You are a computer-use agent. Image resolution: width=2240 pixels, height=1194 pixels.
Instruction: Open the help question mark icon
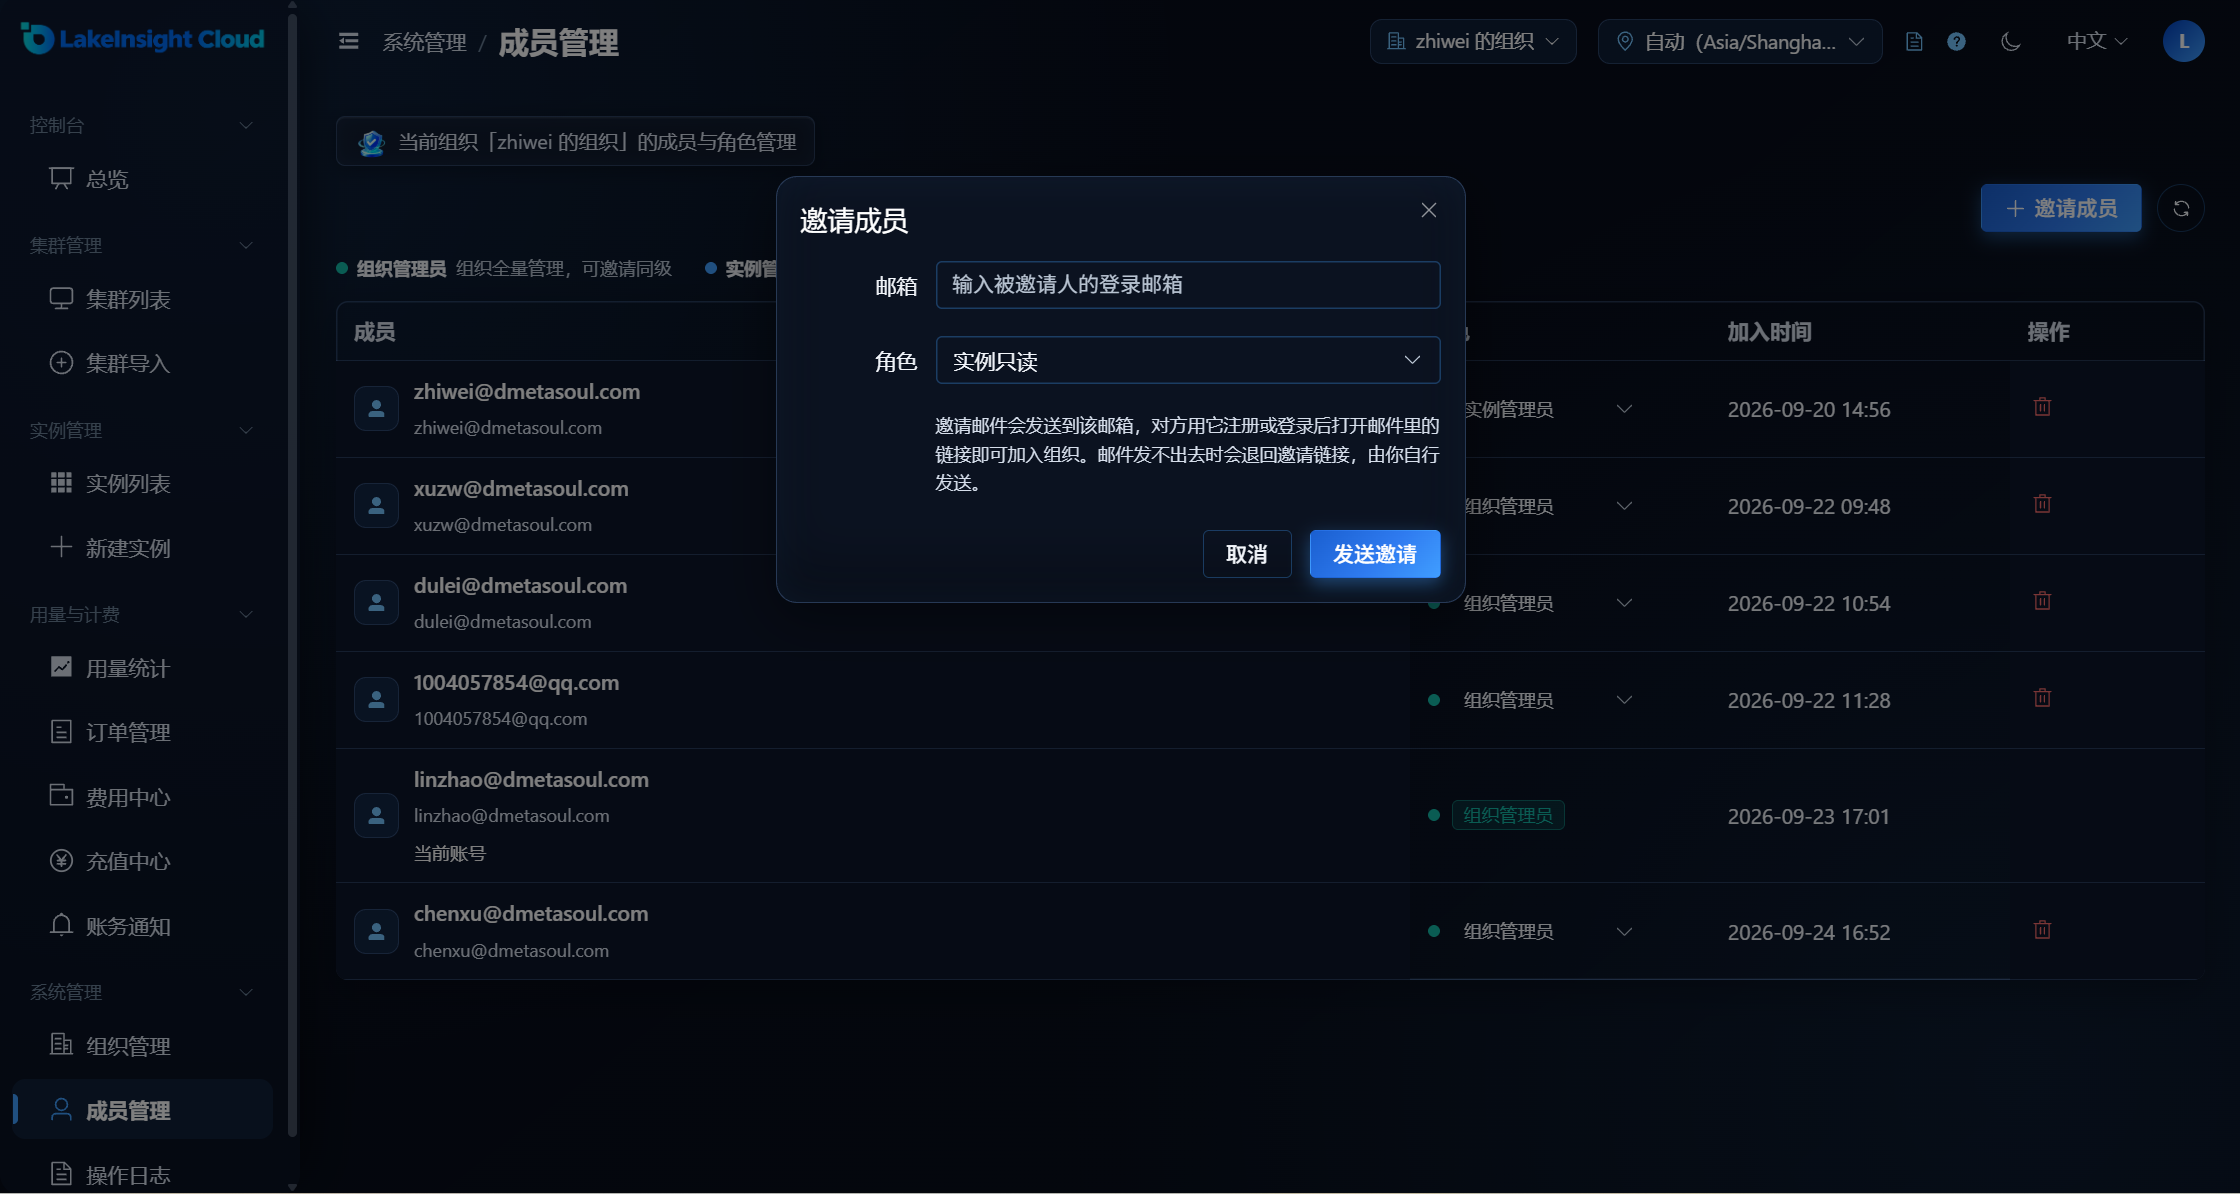point(1956,42)
